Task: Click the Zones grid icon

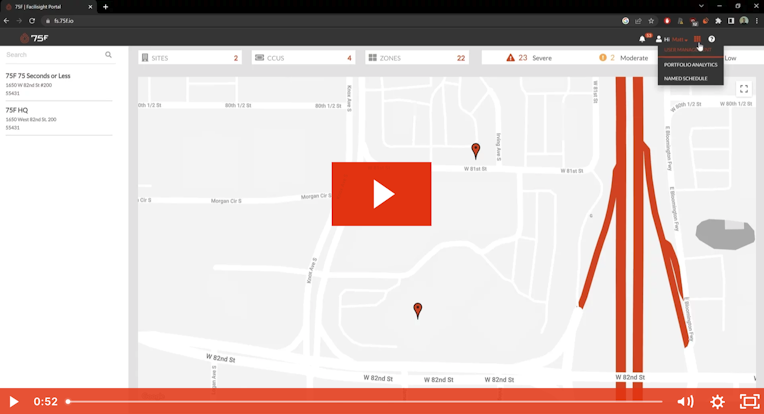Action: (x=373, y=57)
